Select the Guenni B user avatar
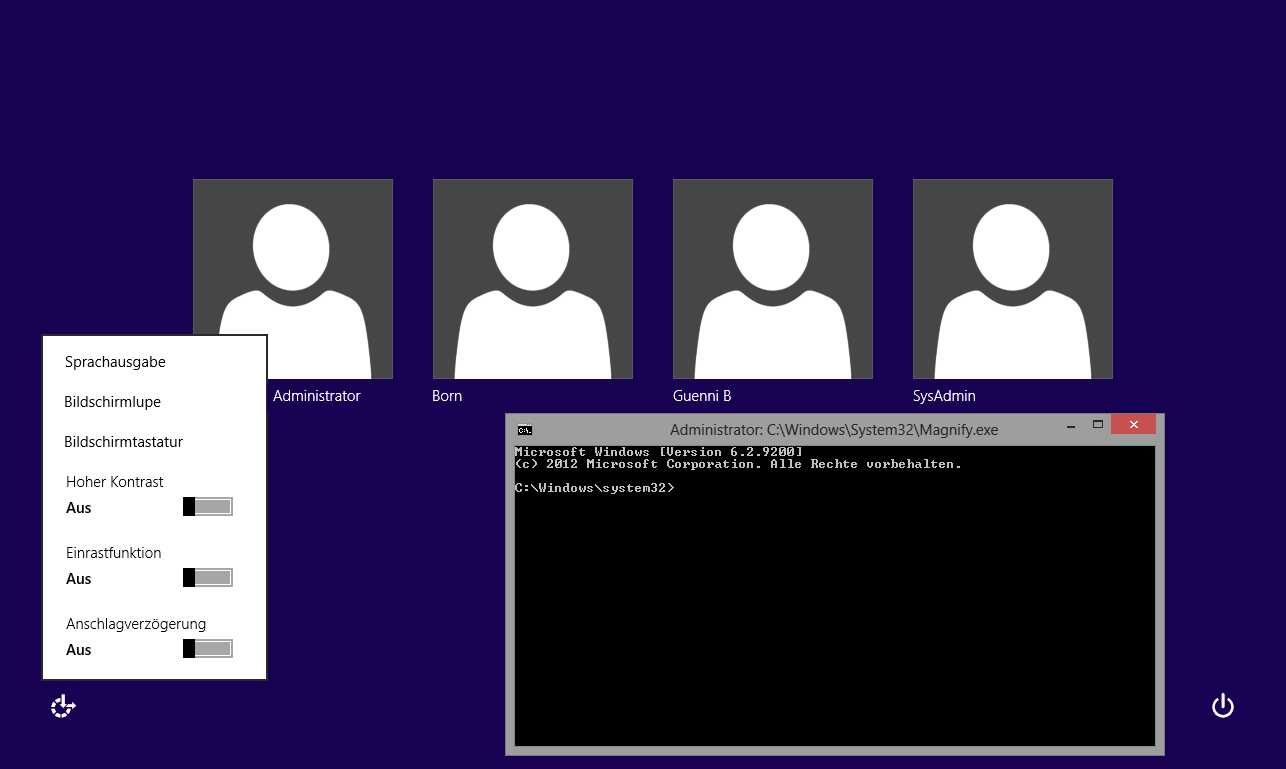Screen dimensions: 1286x769 click(773, 279)
